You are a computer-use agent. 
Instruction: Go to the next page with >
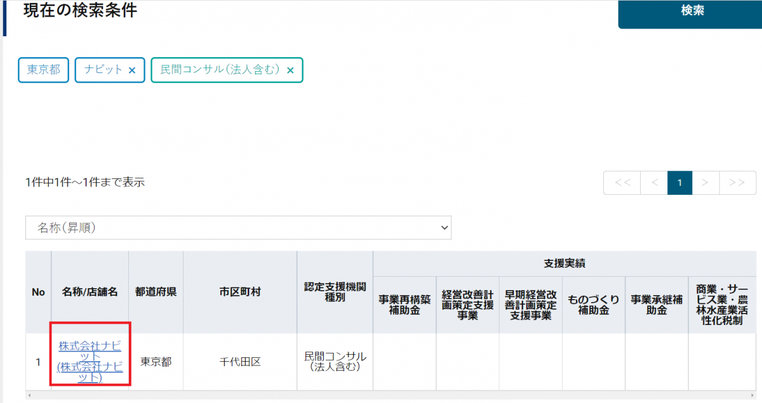(705, 183)
